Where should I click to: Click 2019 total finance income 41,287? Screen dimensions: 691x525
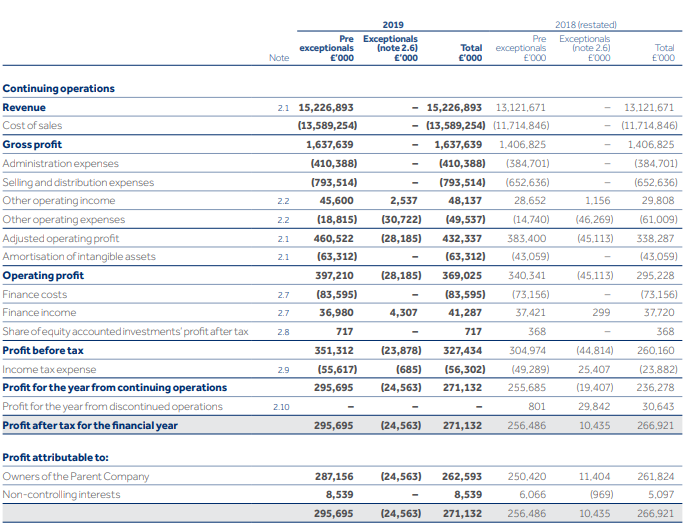pos(465,313)
